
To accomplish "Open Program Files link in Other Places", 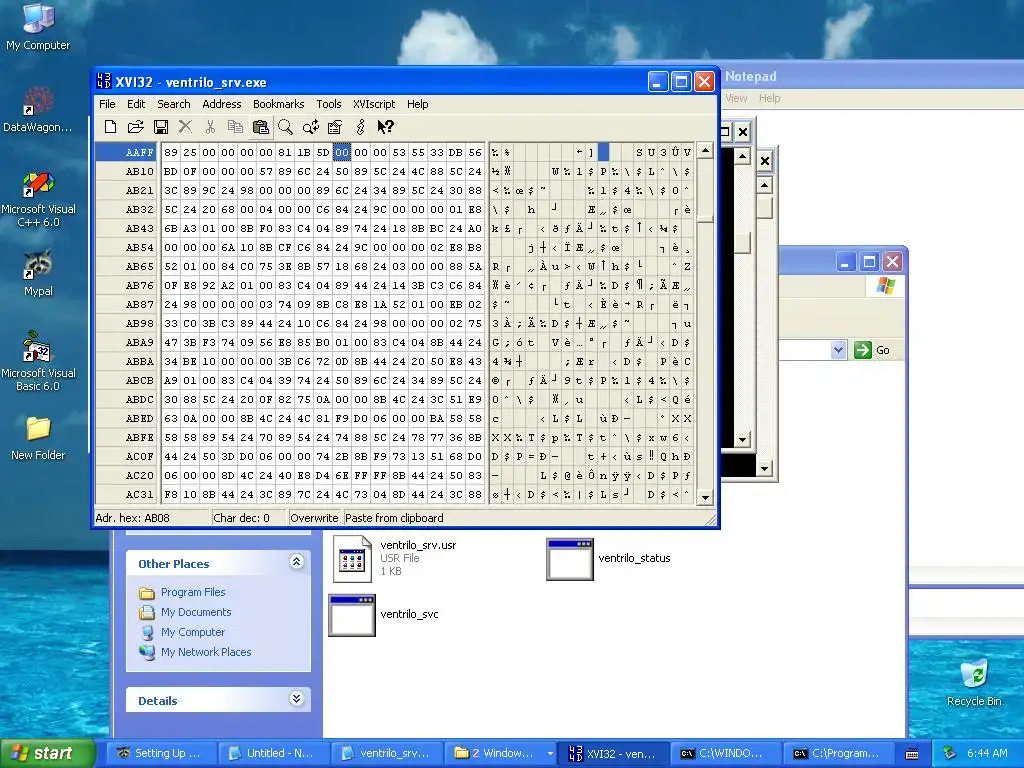I will [193, 592].
